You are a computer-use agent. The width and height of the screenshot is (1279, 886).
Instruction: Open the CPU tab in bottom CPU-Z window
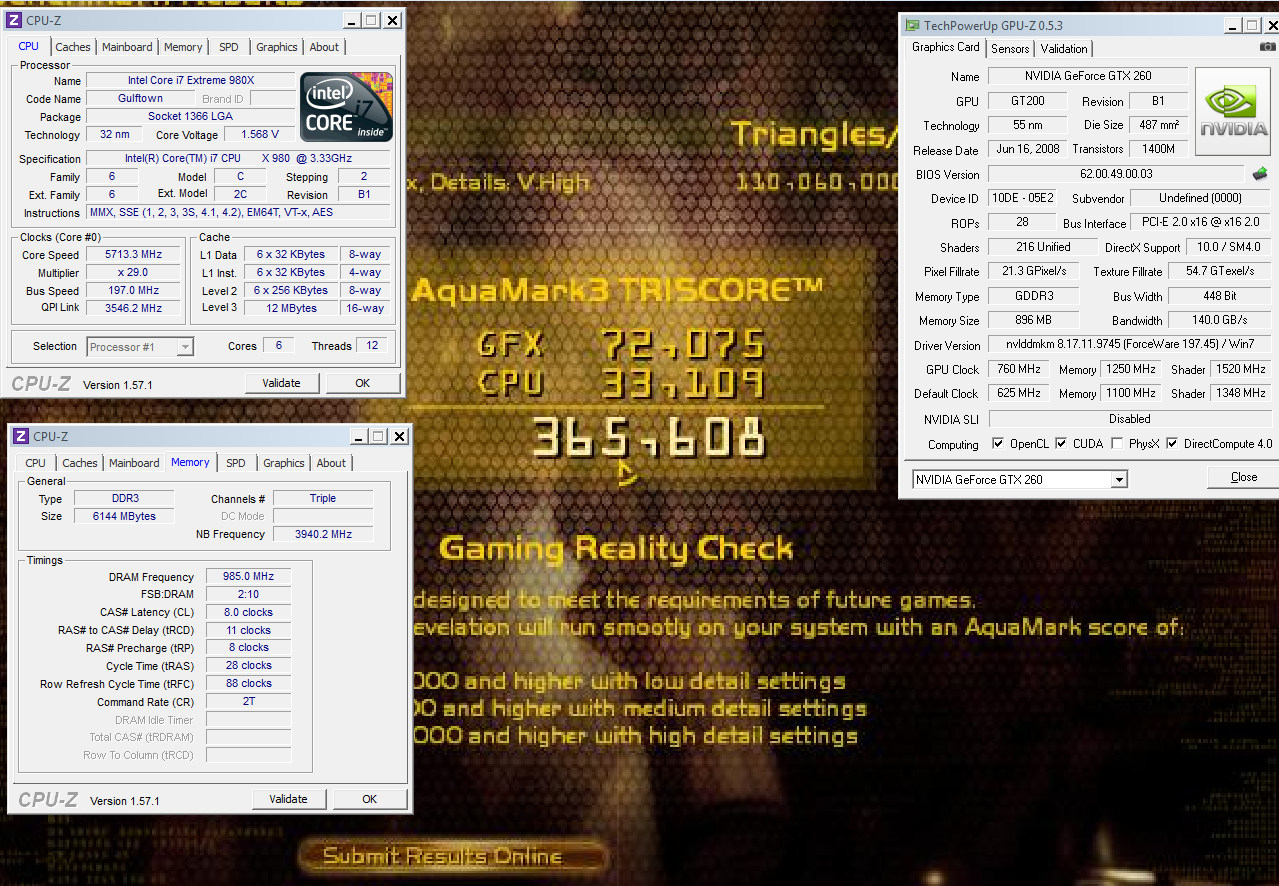36,463
